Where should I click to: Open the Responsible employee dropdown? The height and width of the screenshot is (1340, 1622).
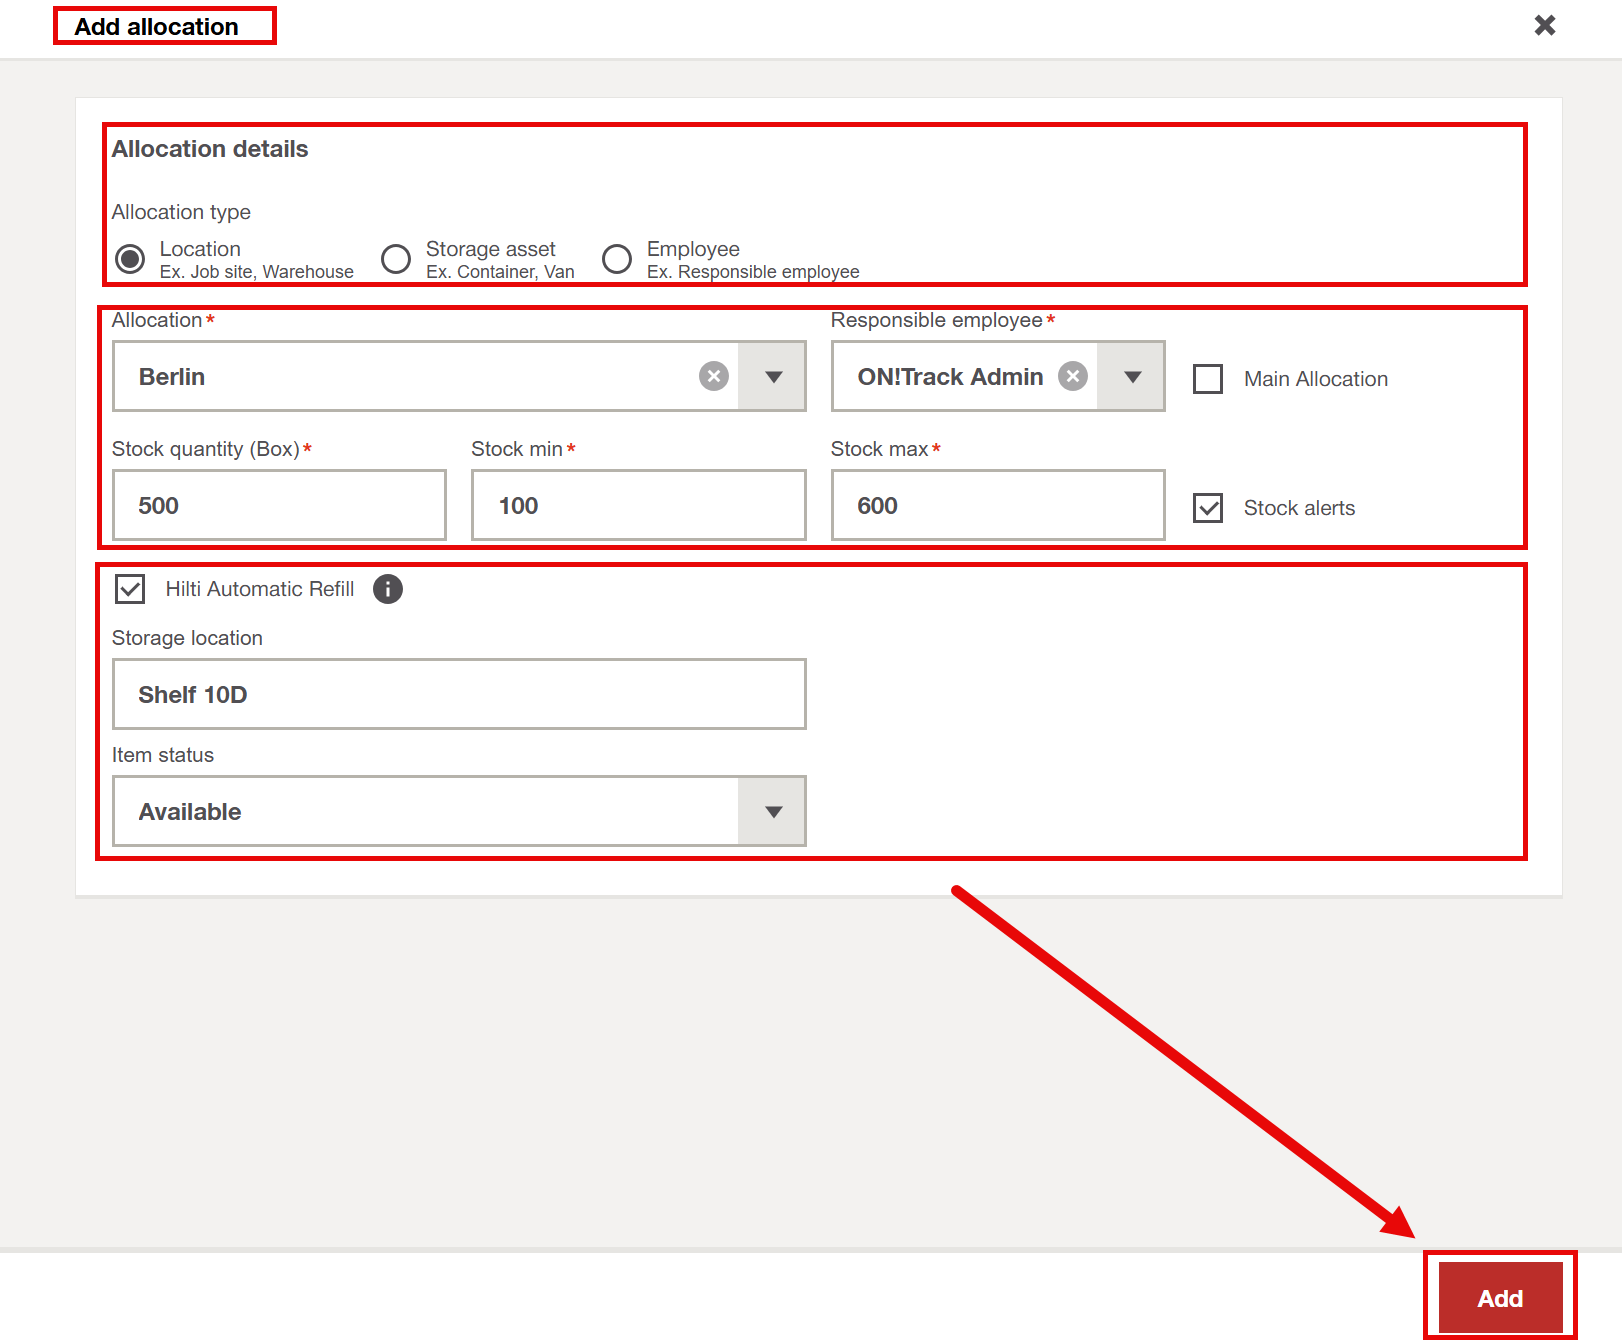(x=1132, y=377)
